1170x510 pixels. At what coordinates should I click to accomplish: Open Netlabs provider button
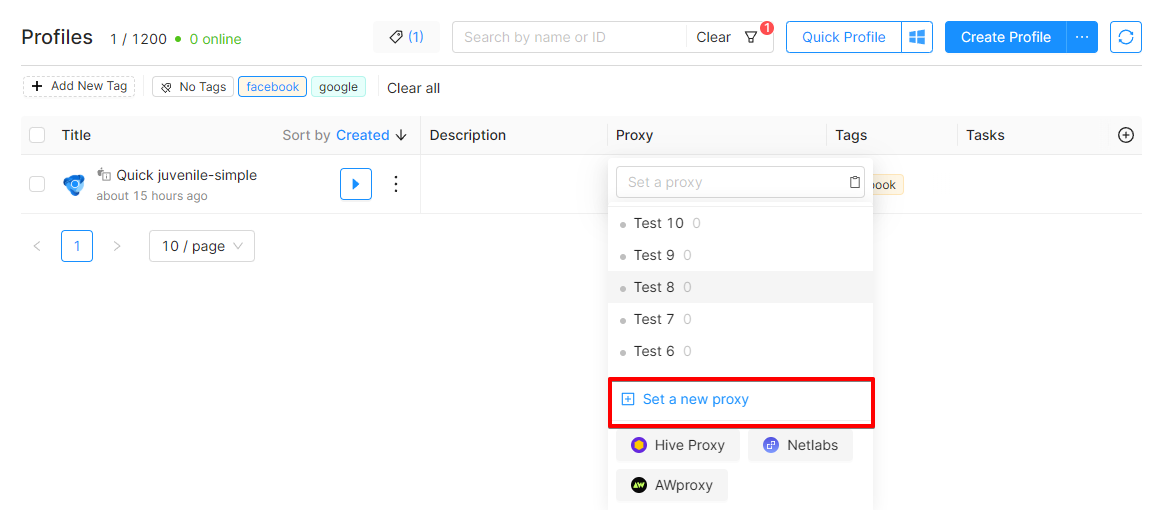tap(800, 446)
